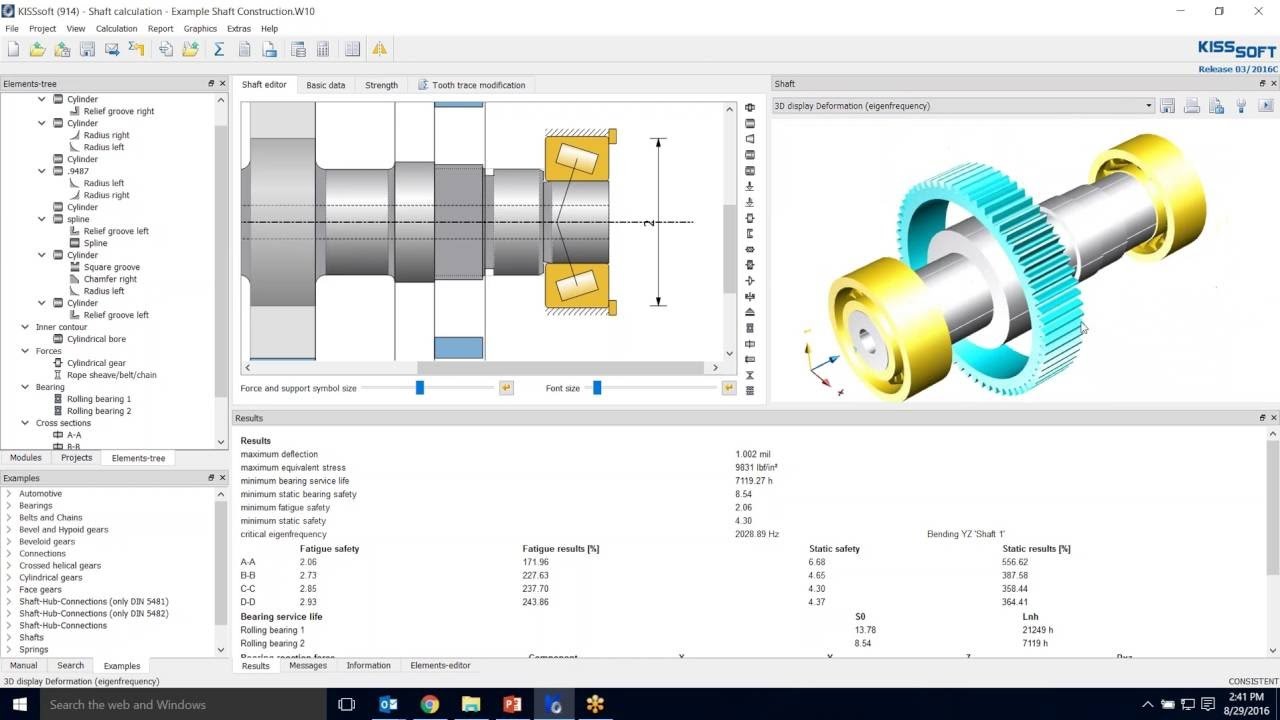Reset the font size to default
The width and height of the screenshot is (1280, 720).
(x=728, y=388)
